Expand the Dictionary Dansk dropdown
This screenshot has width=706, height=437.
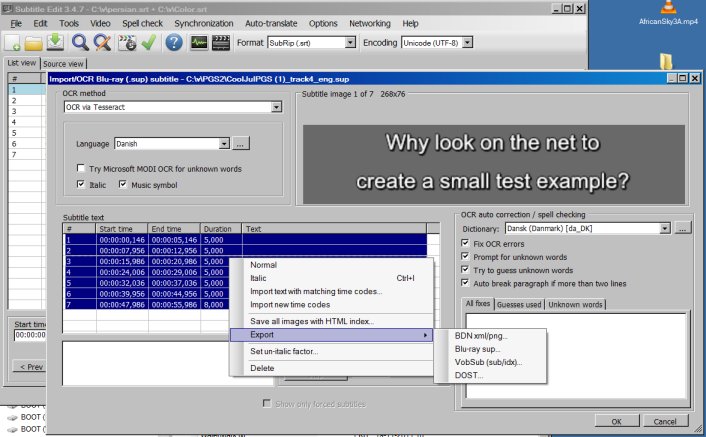tap(665, 229)
